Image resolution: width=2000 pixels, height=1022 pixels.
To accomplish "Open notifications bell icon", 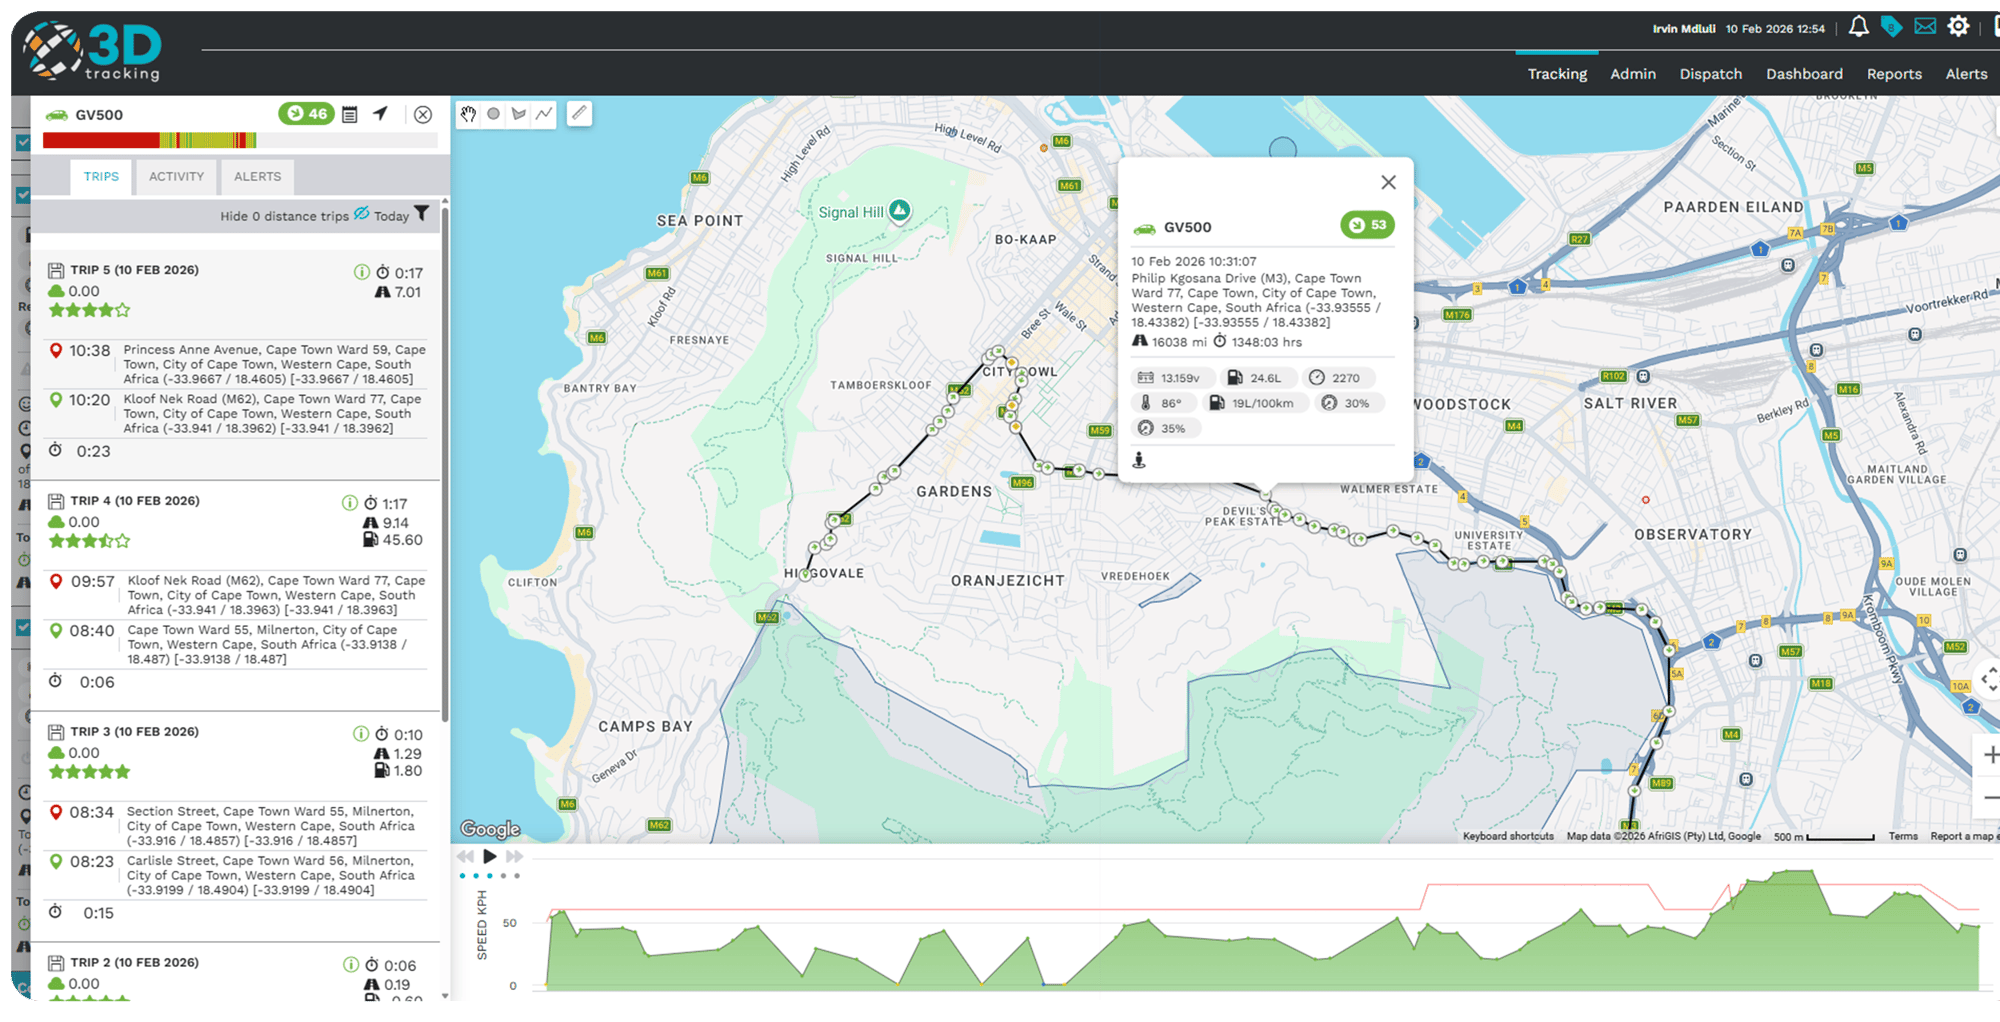I will tap(1858, 27).
